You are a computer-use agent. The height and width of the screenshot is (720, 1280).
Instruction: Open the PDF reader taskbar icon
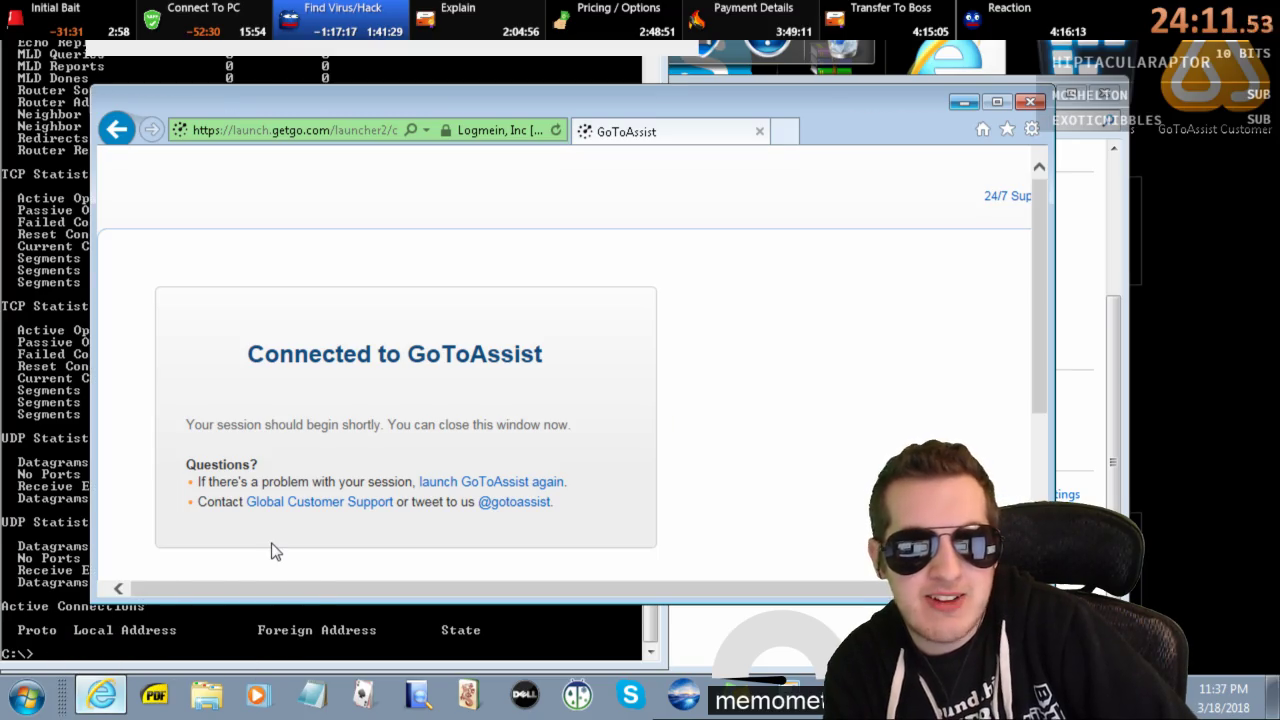point(155,695)
